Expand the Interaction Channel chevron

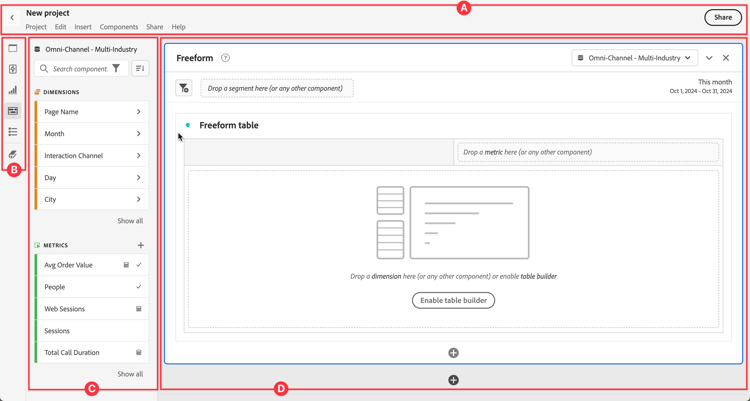click(x=139, y=156)
